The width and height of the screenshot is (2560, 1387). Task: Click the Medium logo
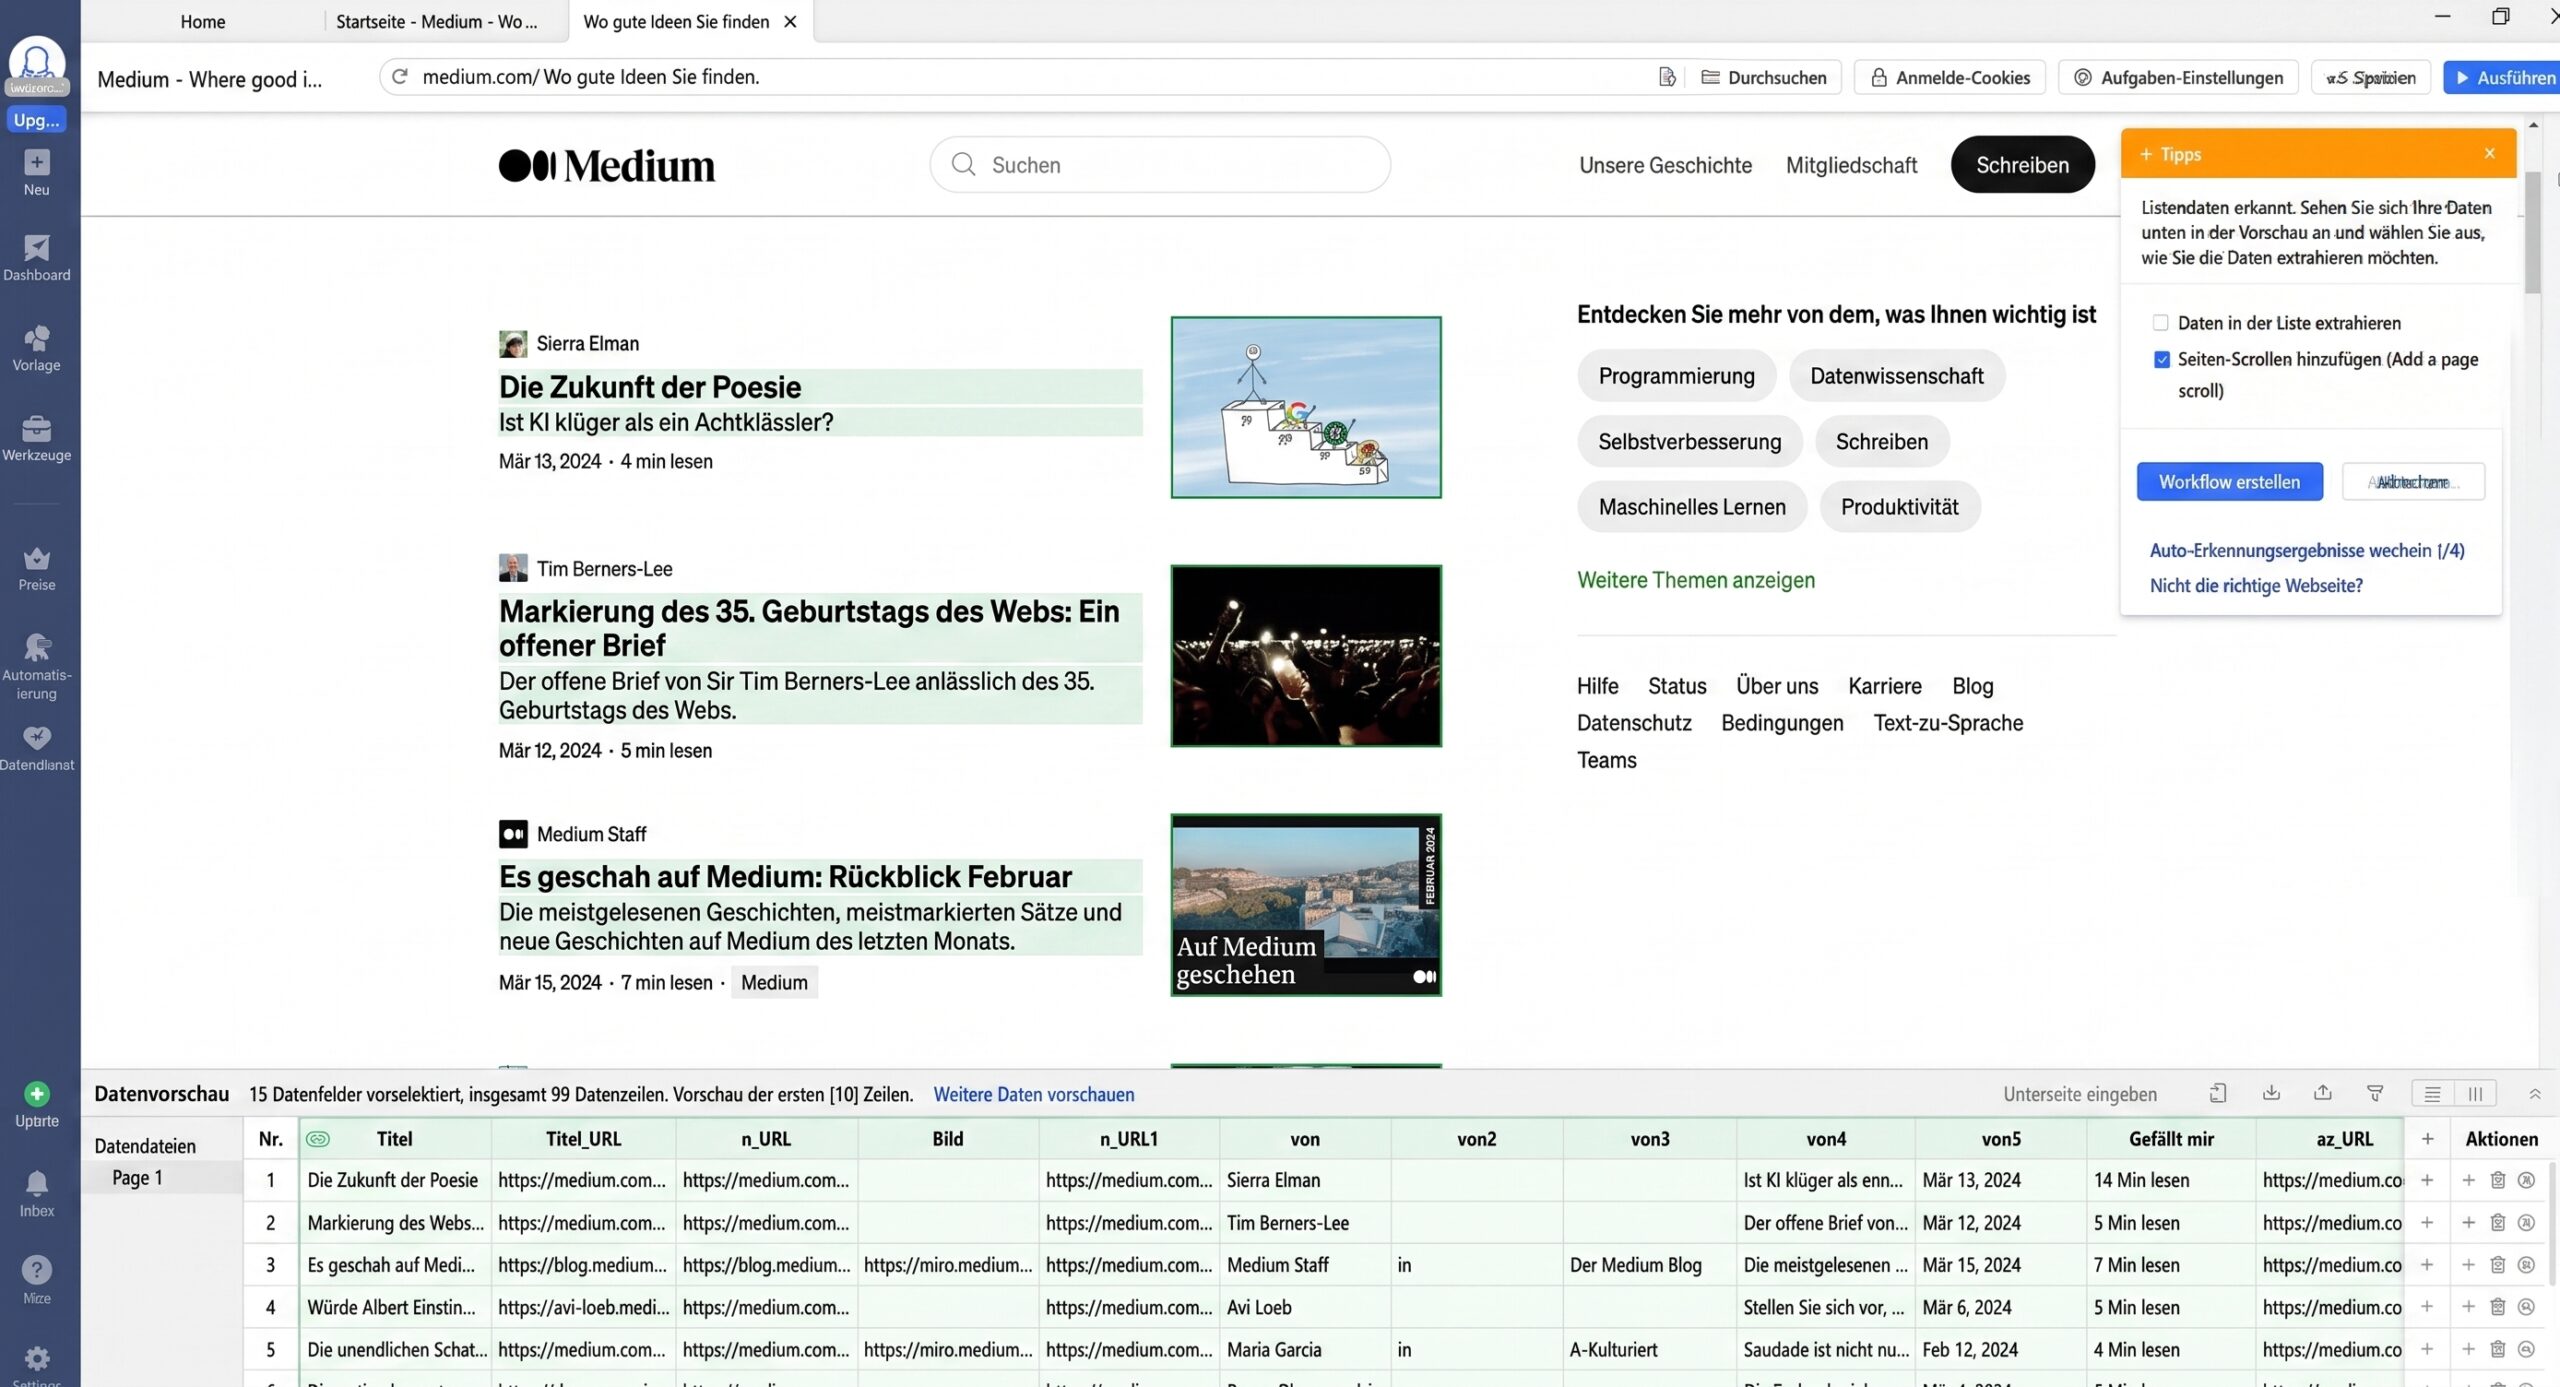[606, 165]
